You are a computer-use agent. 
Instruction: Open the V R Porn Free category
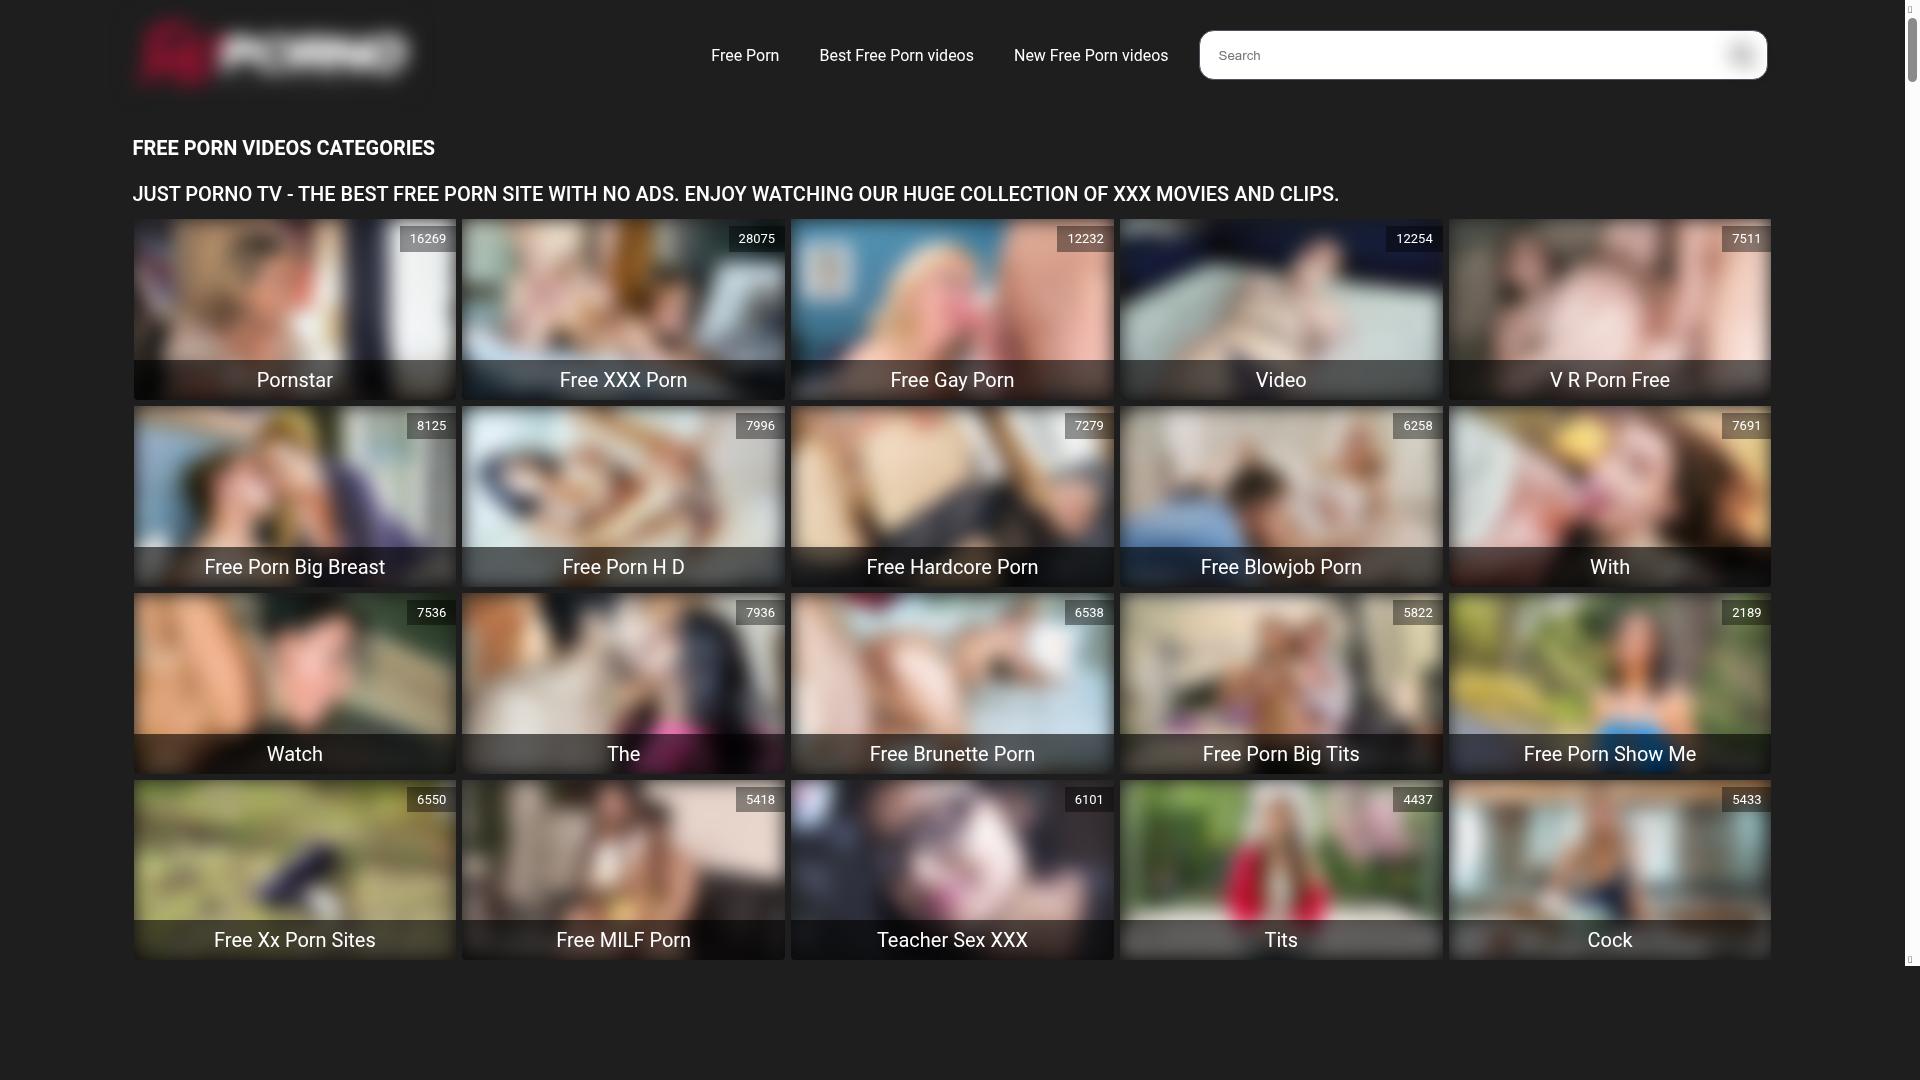tap(1608, 310)
